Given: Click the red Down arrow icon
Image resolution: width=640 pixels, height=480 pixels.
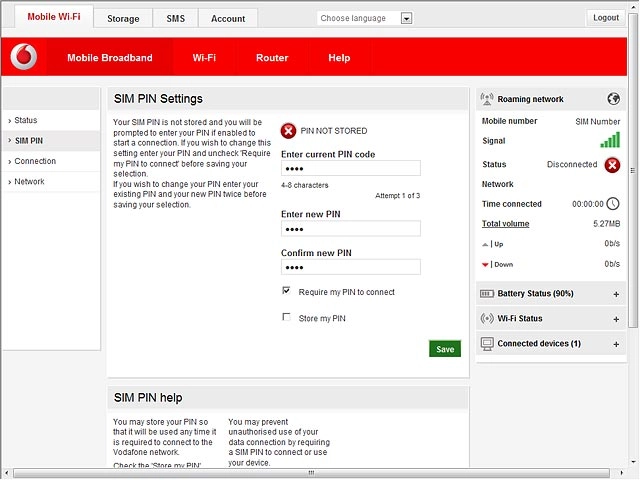Looking at the screenshot, I should click(x=484, y=265).
